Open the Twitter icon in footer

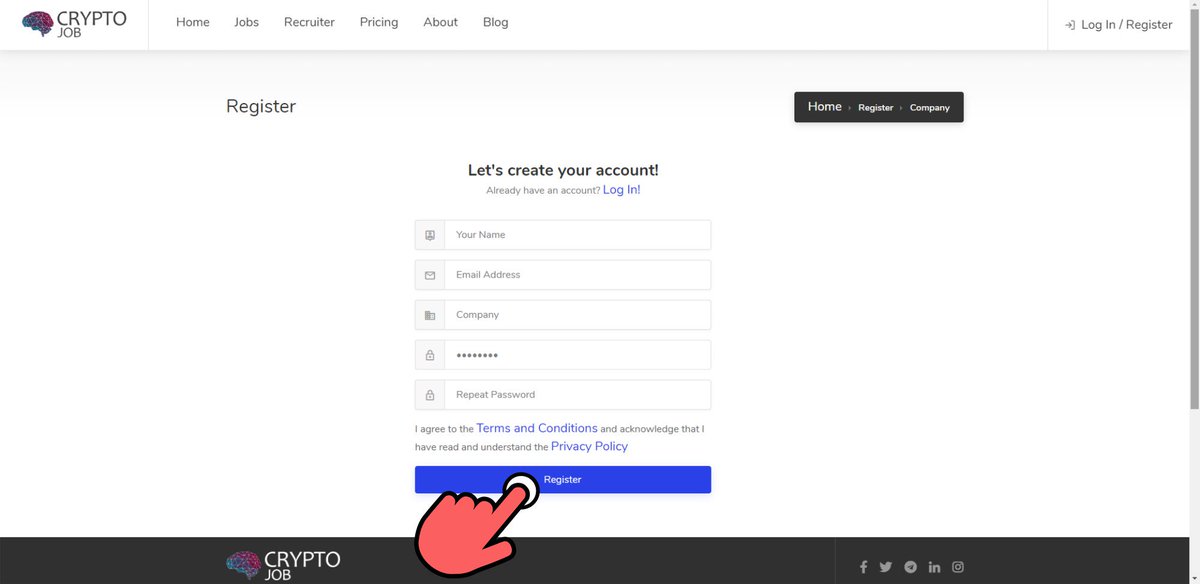(886, 567)
